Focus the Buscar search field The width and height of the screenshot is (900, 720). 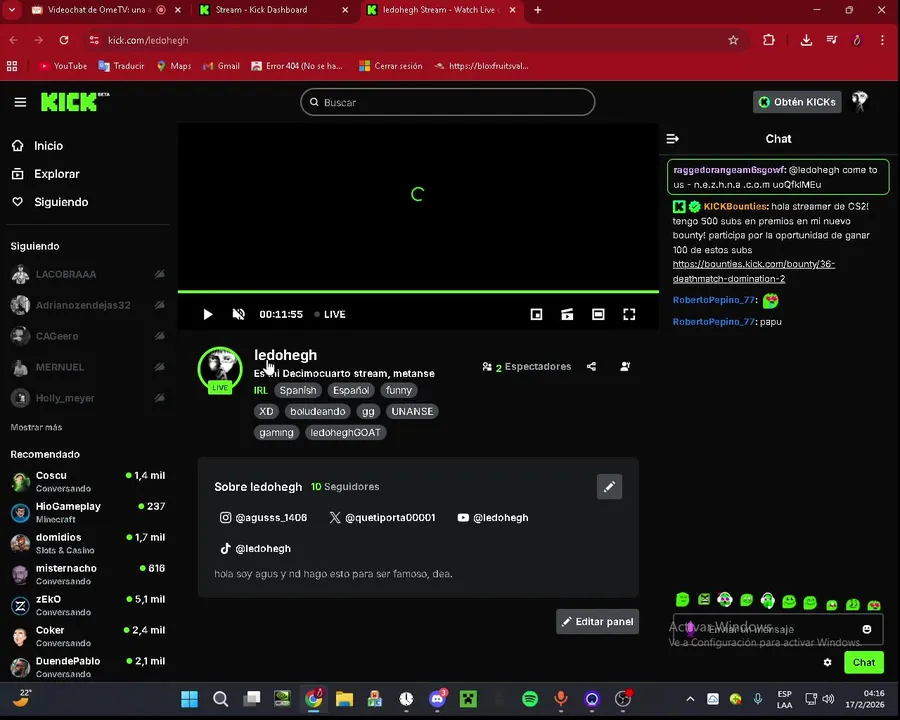(448, 102)
